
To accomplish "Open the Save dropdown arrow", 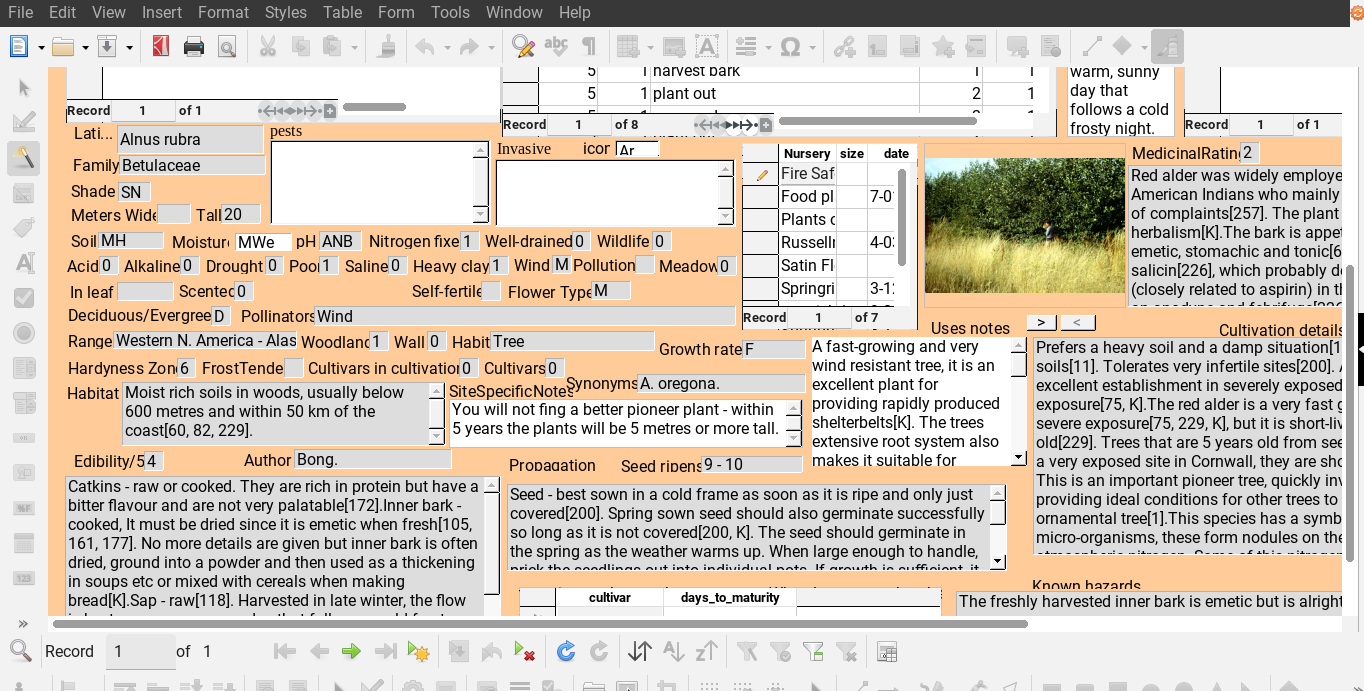I will coord(129,47).
